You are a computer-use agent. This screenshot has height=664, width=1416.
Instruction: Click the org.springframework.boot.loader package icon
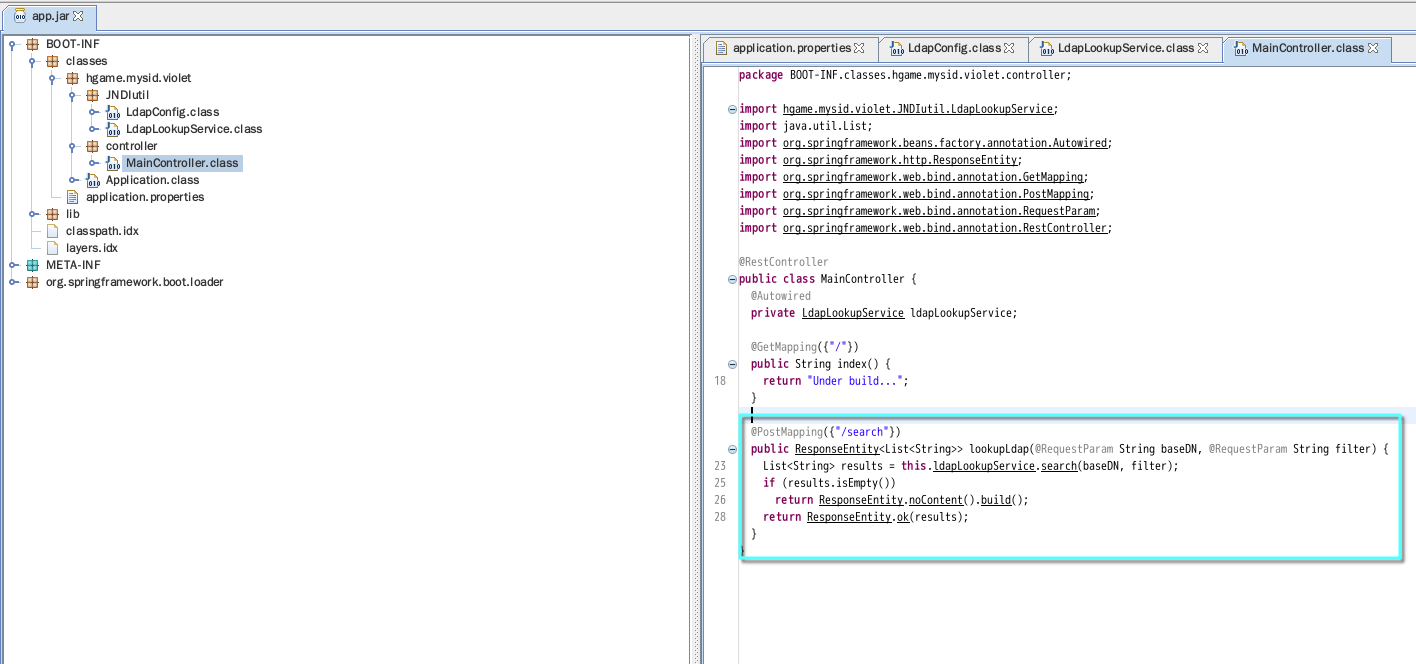point(33,282)
